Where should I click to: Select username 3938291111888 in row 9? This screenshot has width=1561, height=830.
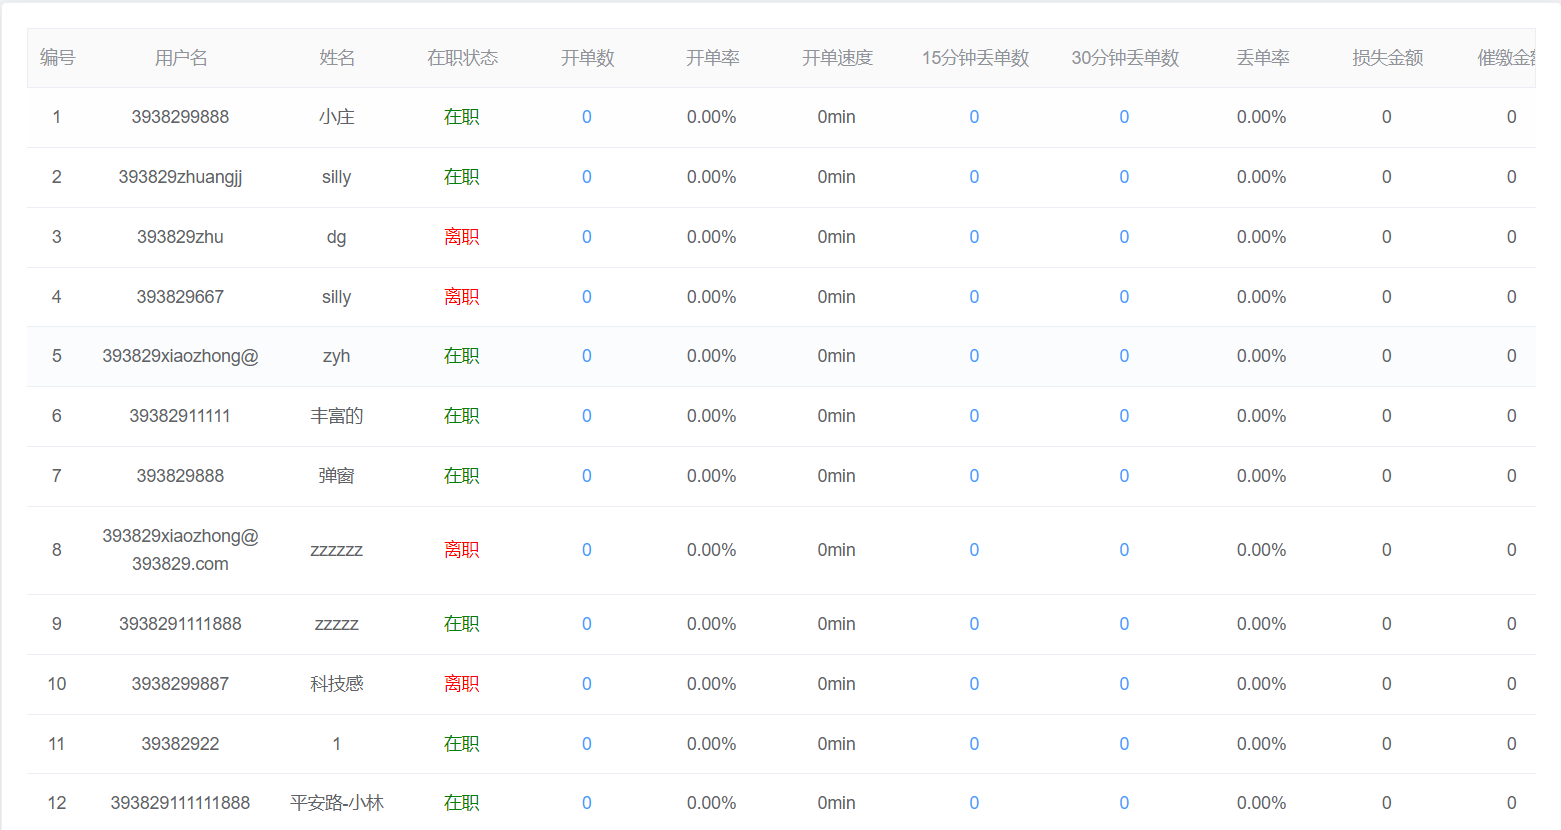tap(180, 624)
